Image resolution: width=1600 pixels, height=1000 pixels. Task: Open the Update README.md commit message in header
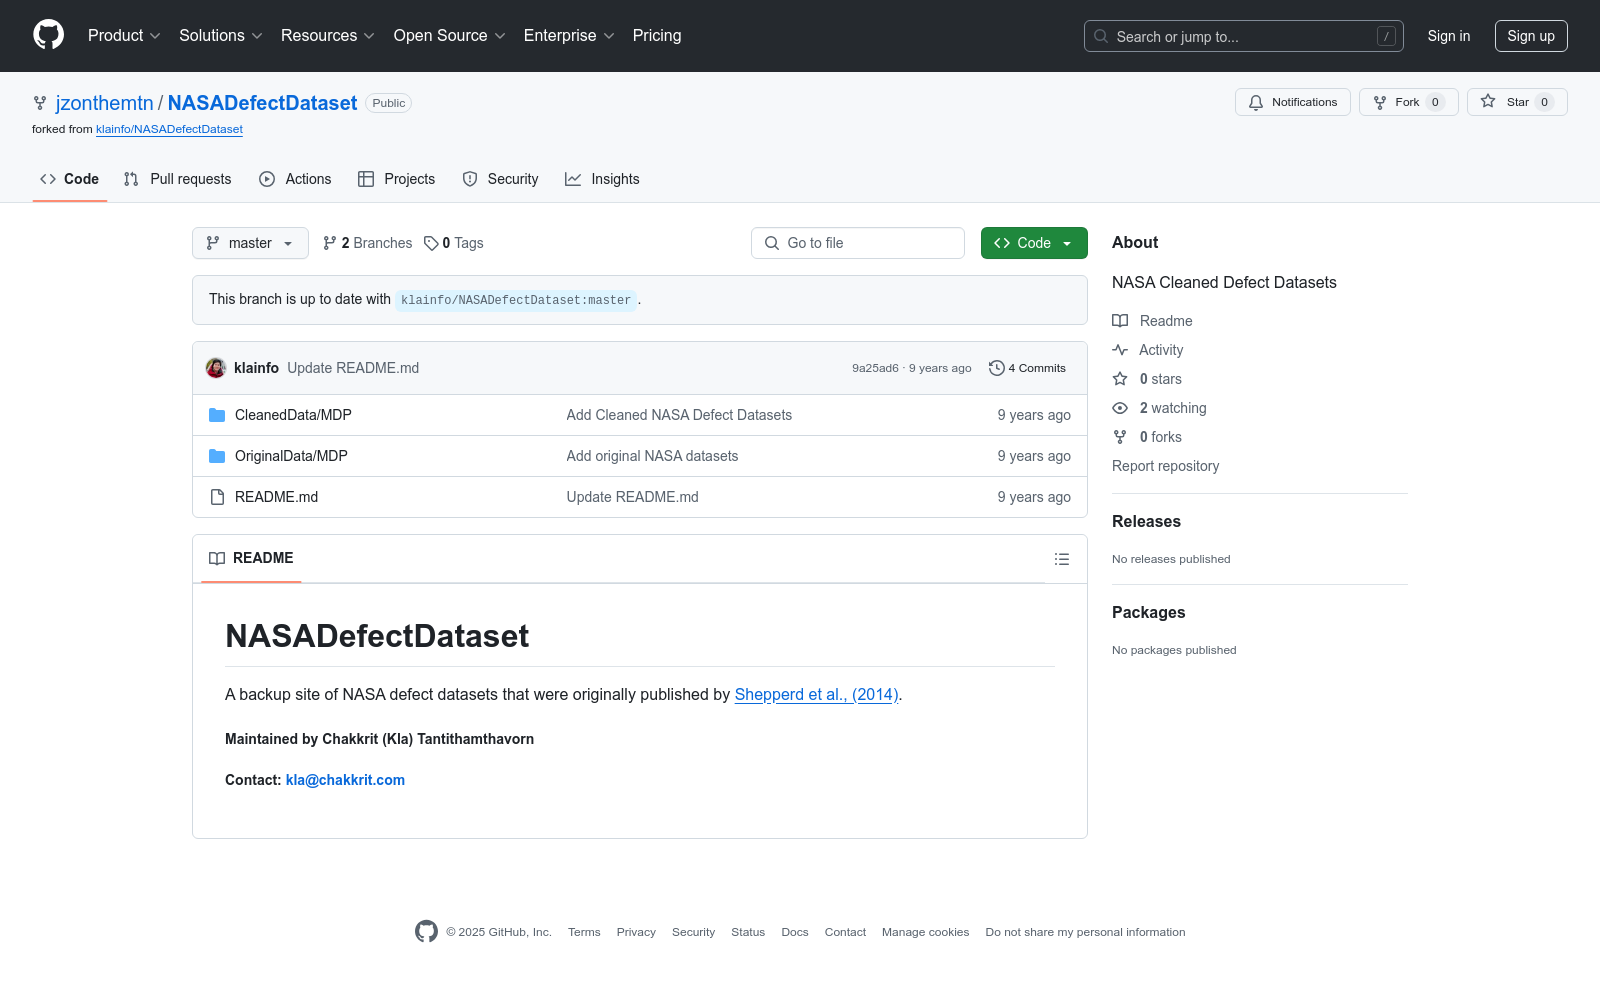click(x=353, y=368)
